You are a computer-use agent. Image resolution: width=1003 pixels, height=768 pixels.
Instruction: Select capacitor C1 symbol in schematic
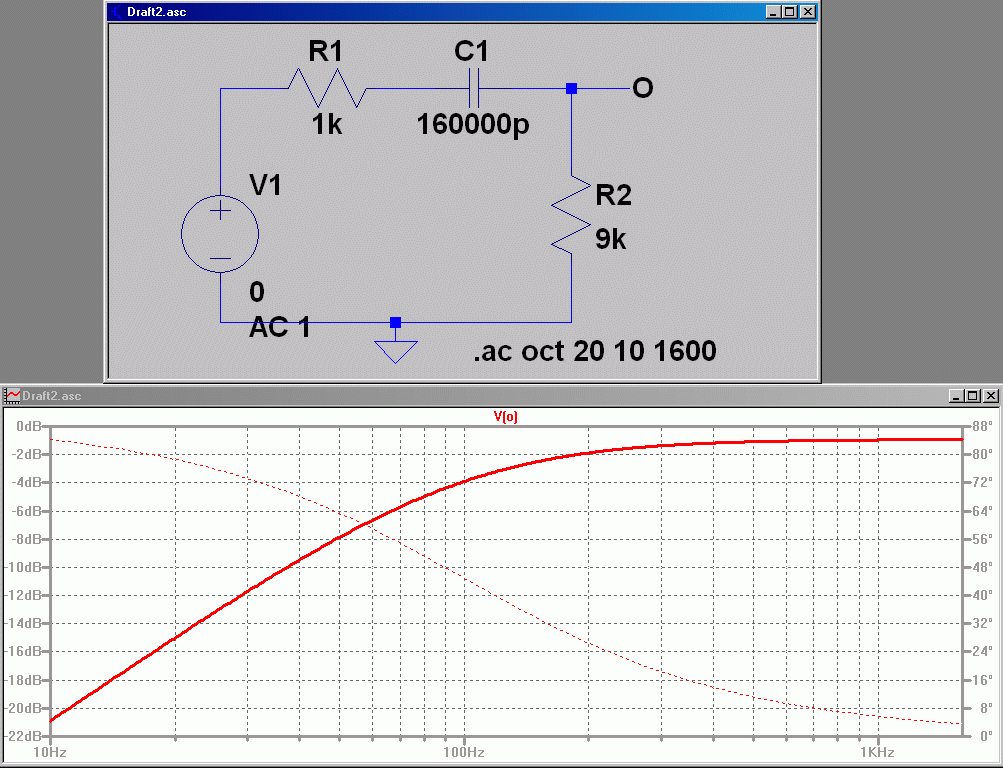point(473,88)
